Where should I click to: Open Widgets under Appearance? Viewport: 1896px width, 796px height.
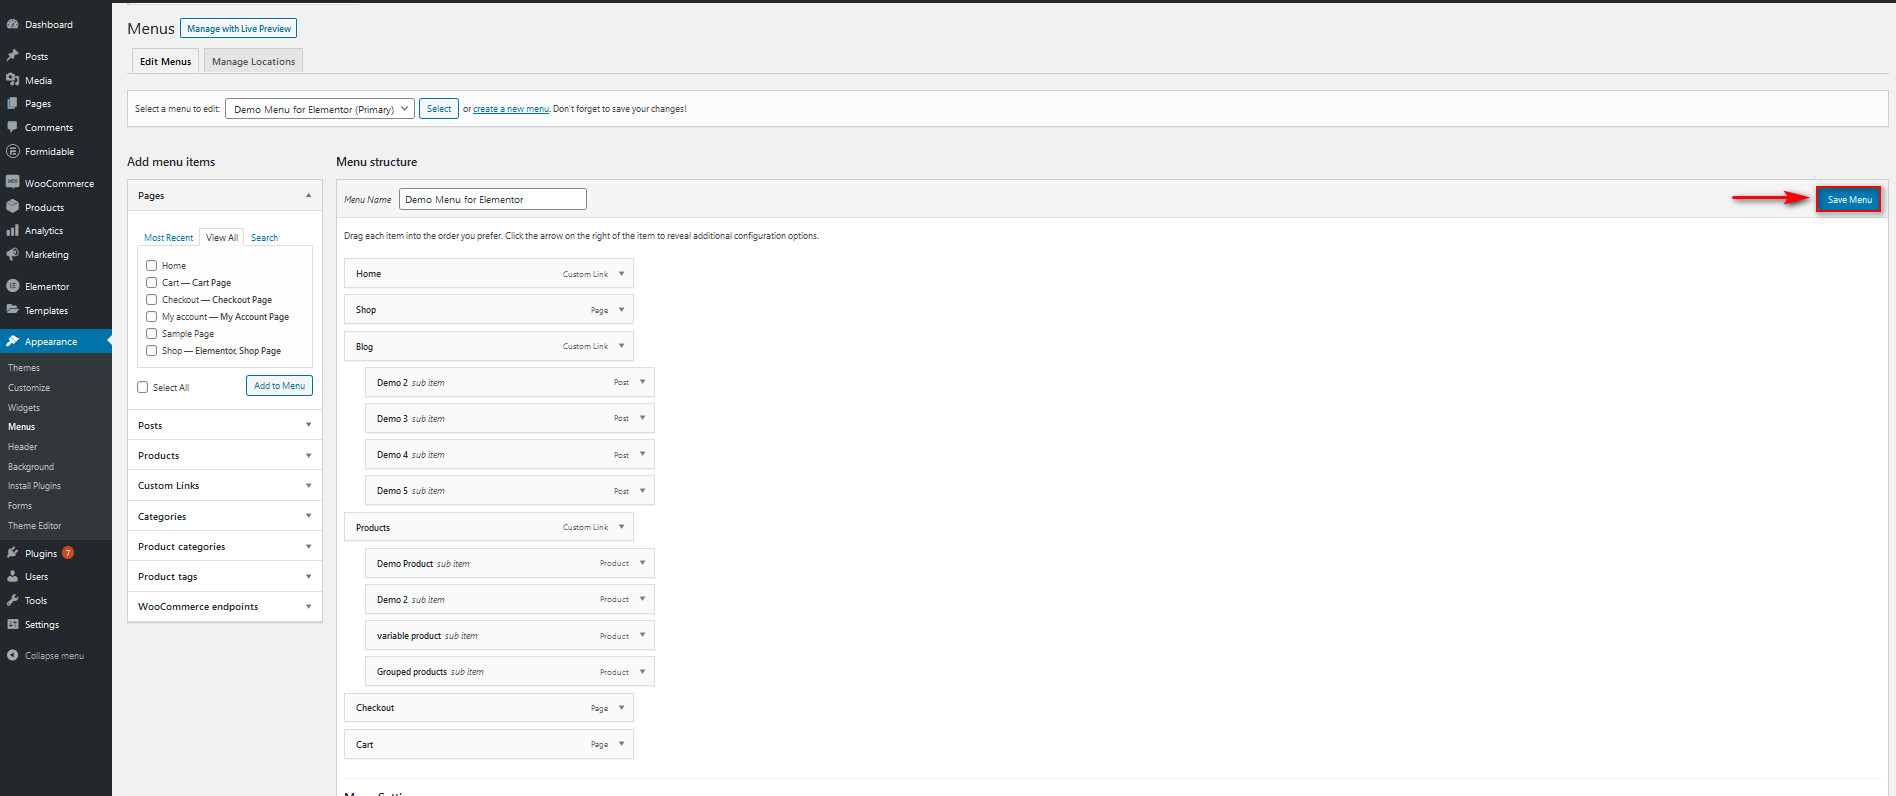(x=24, y=408)
